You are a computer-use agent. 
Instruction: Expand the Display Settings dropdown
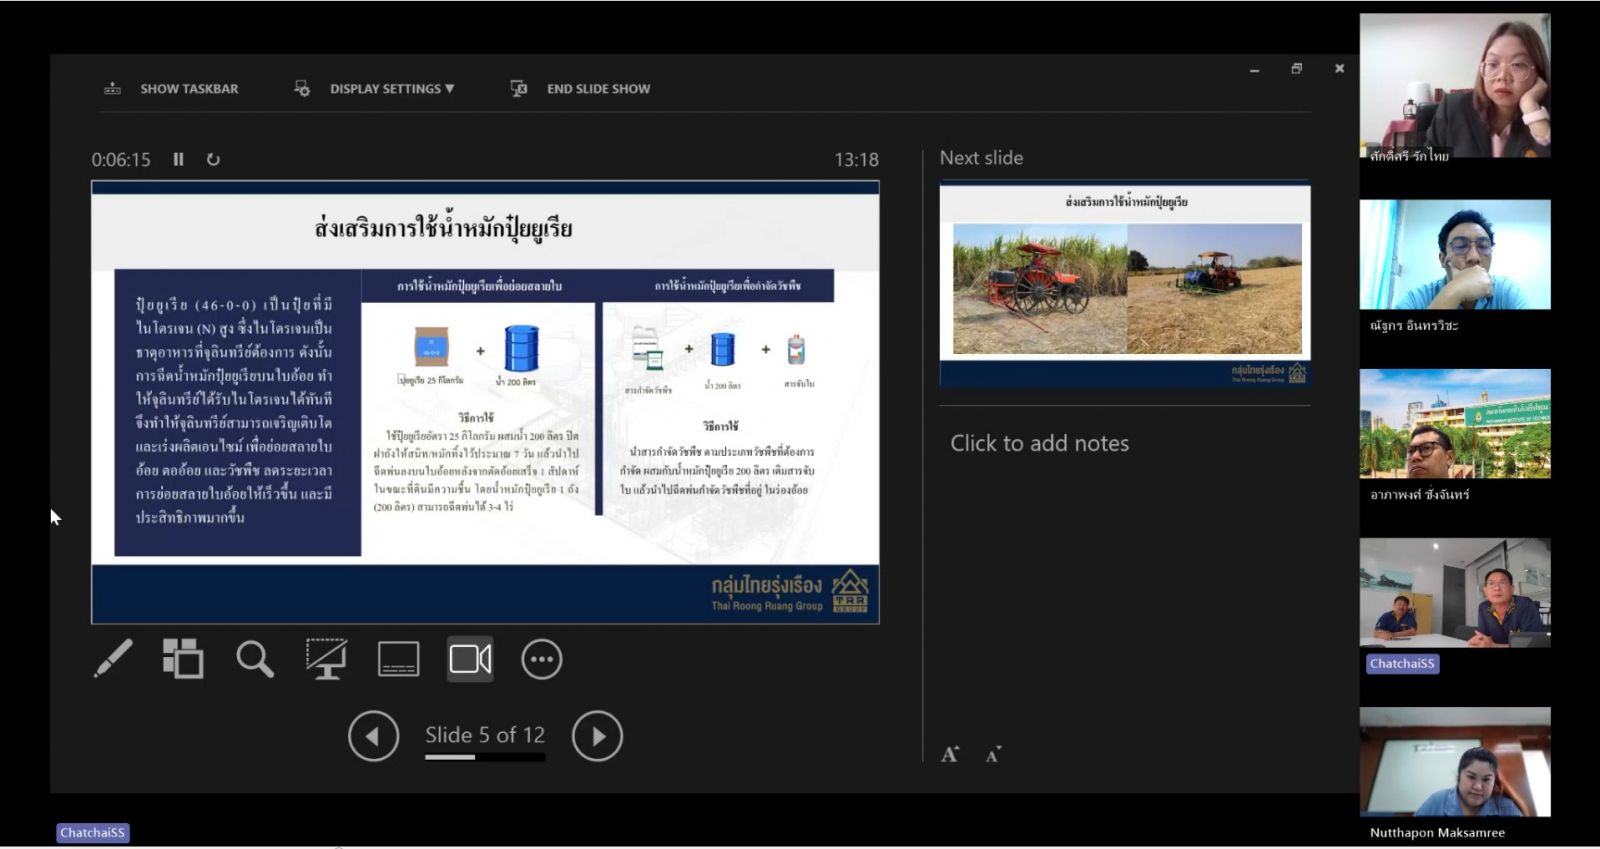coord(391,89)
